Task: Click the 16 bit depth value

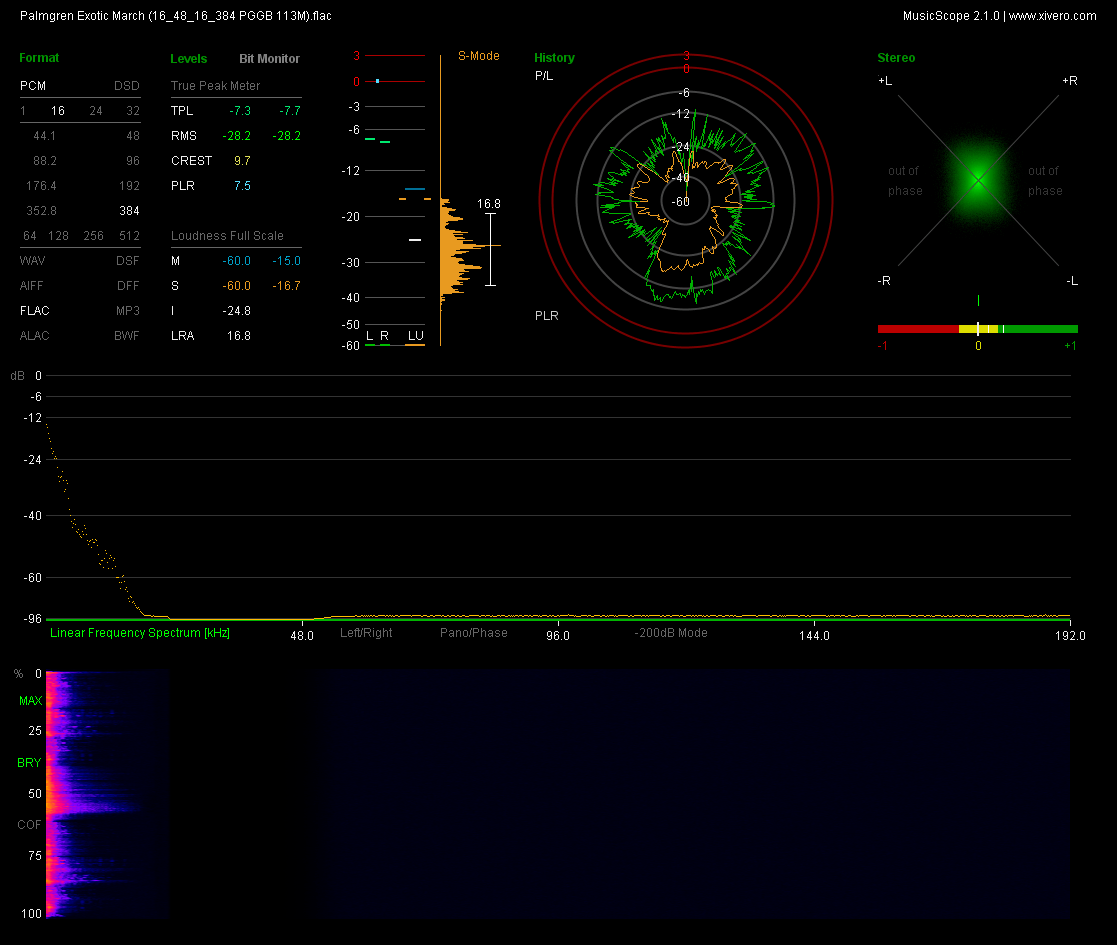Action: pos(58,110)
